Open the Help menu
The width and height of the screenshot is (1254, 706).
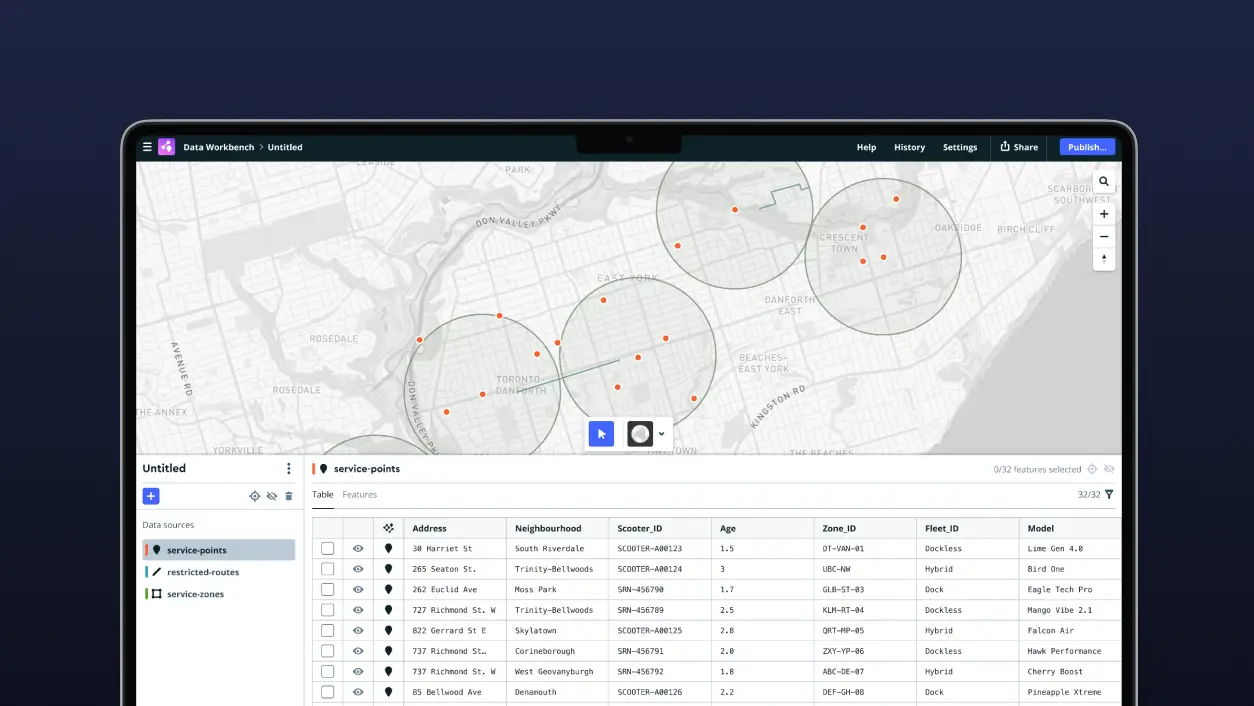866,147
